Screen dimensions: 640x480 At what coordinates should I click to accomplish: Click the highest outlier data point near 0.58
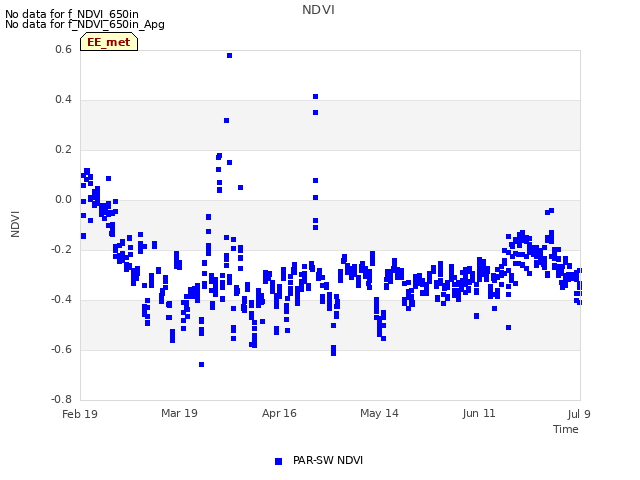pyautogui.click(x=229, y=56)
